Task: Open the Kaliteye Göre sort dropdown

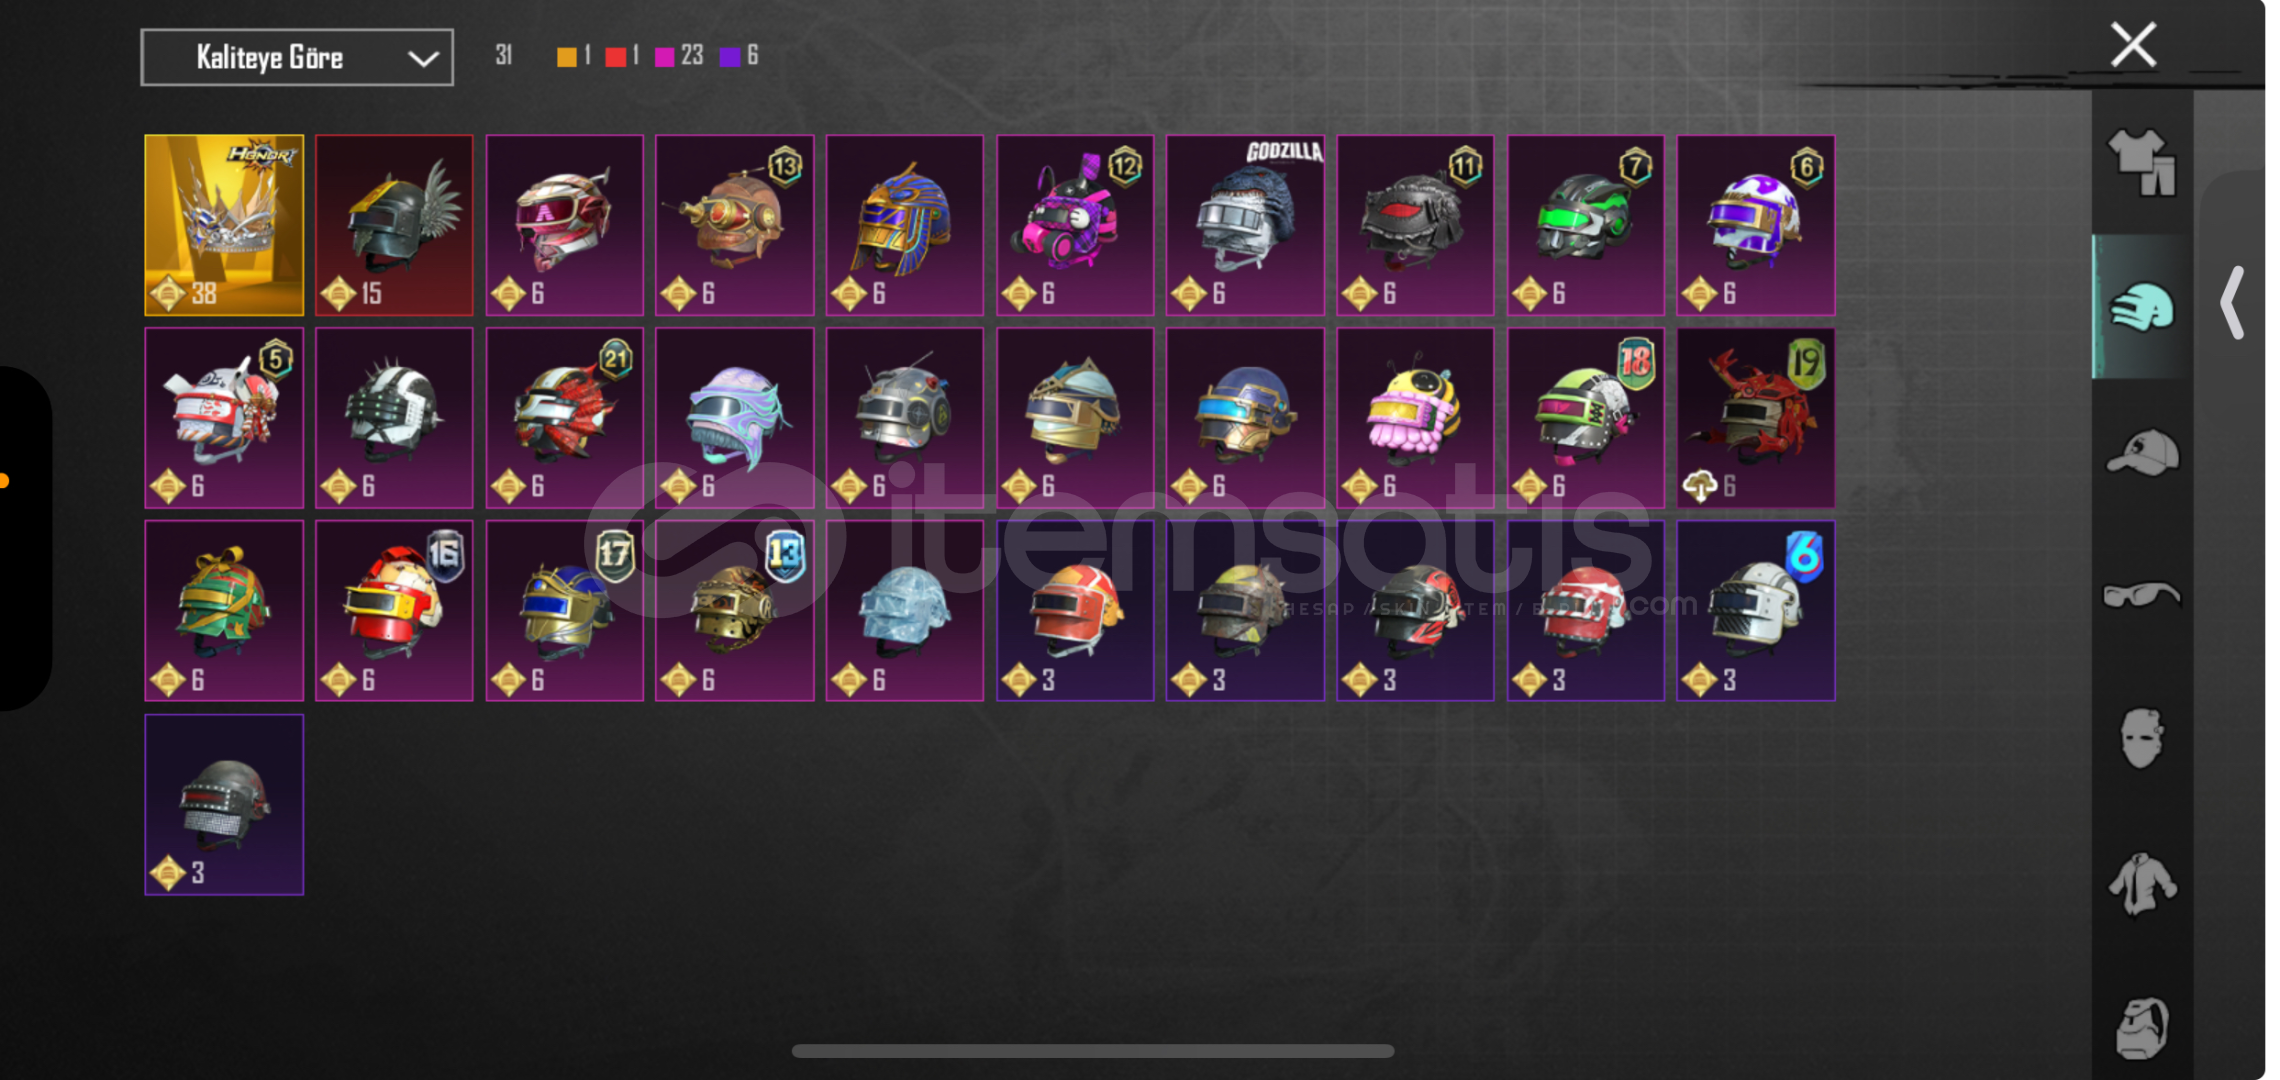Action: tap(297, 57)
